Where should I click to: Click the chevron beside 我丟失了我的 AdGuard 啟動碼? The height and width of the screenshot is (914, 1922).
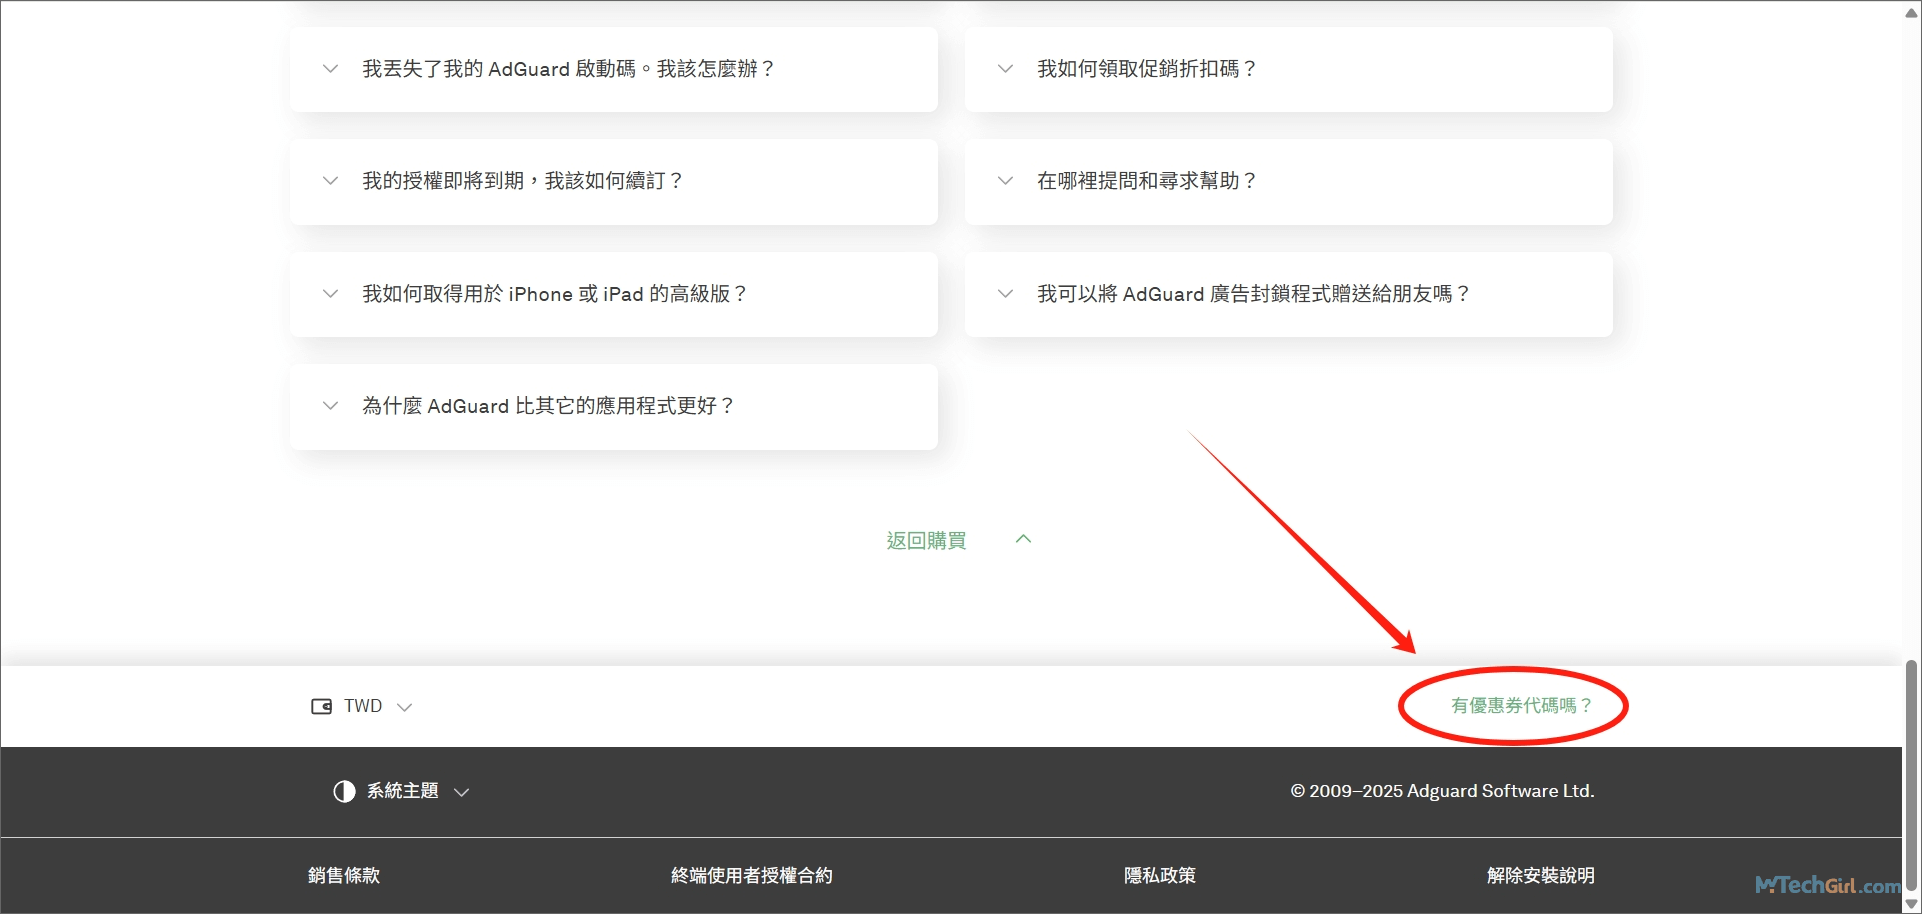(330, 69)
